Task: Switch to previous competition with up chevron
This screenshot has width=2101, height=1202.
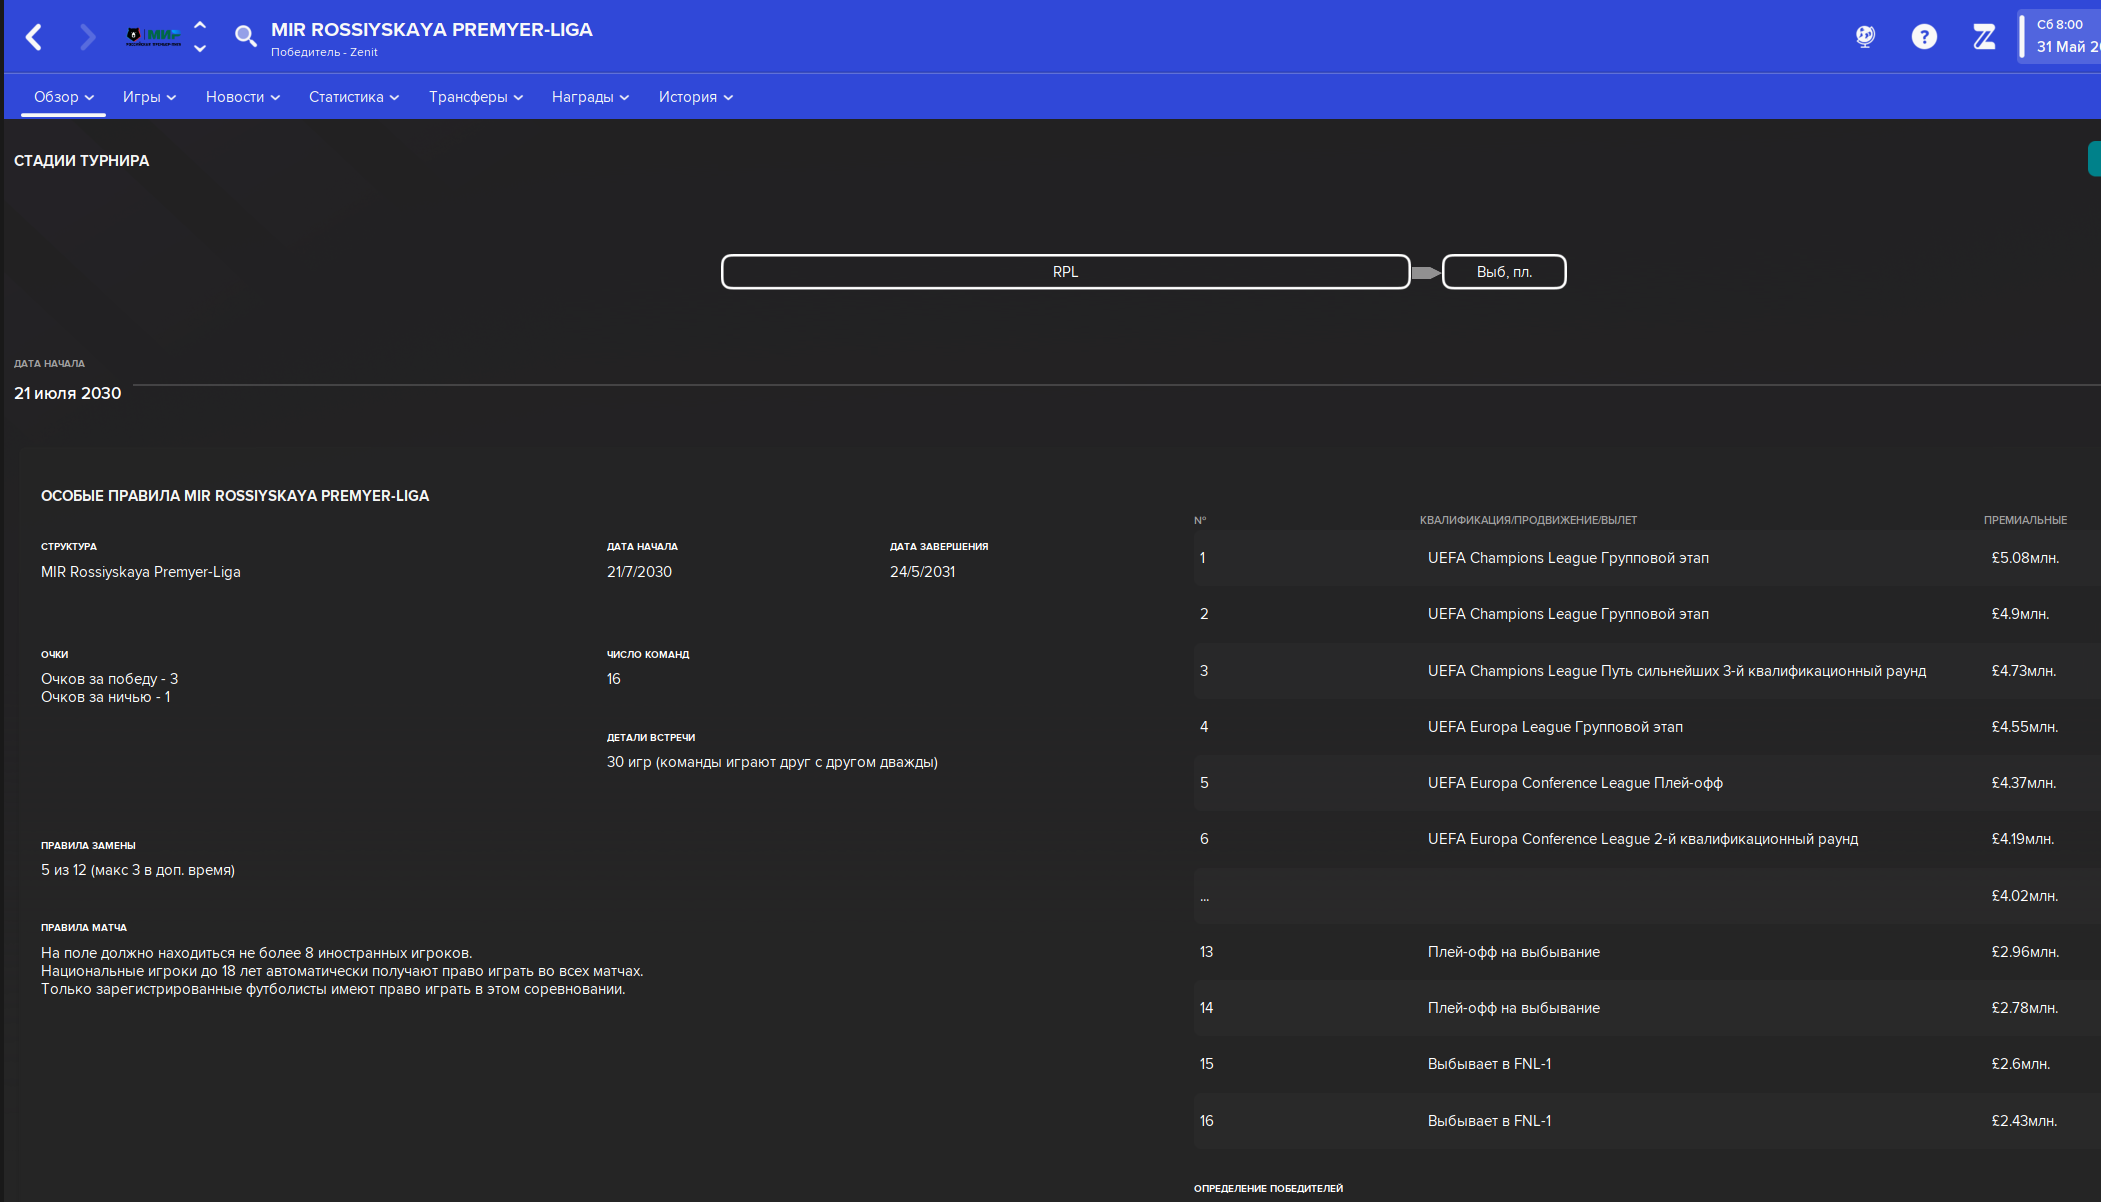Action: (x=200, y=26)
